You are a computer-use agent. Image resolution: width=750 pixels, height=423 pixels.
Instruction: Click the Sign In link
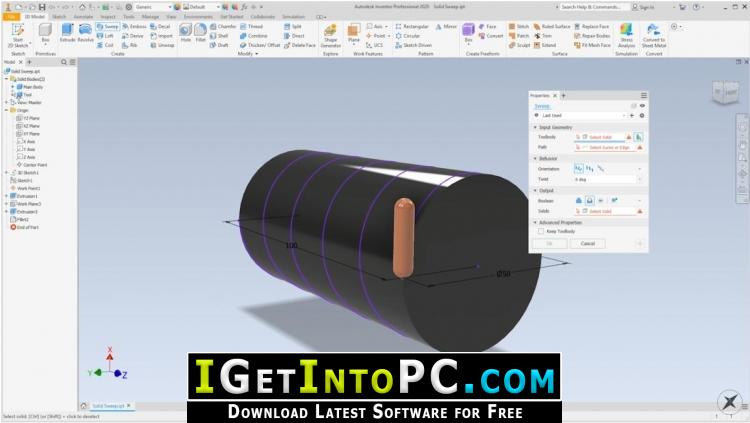[x=643, y=7]
